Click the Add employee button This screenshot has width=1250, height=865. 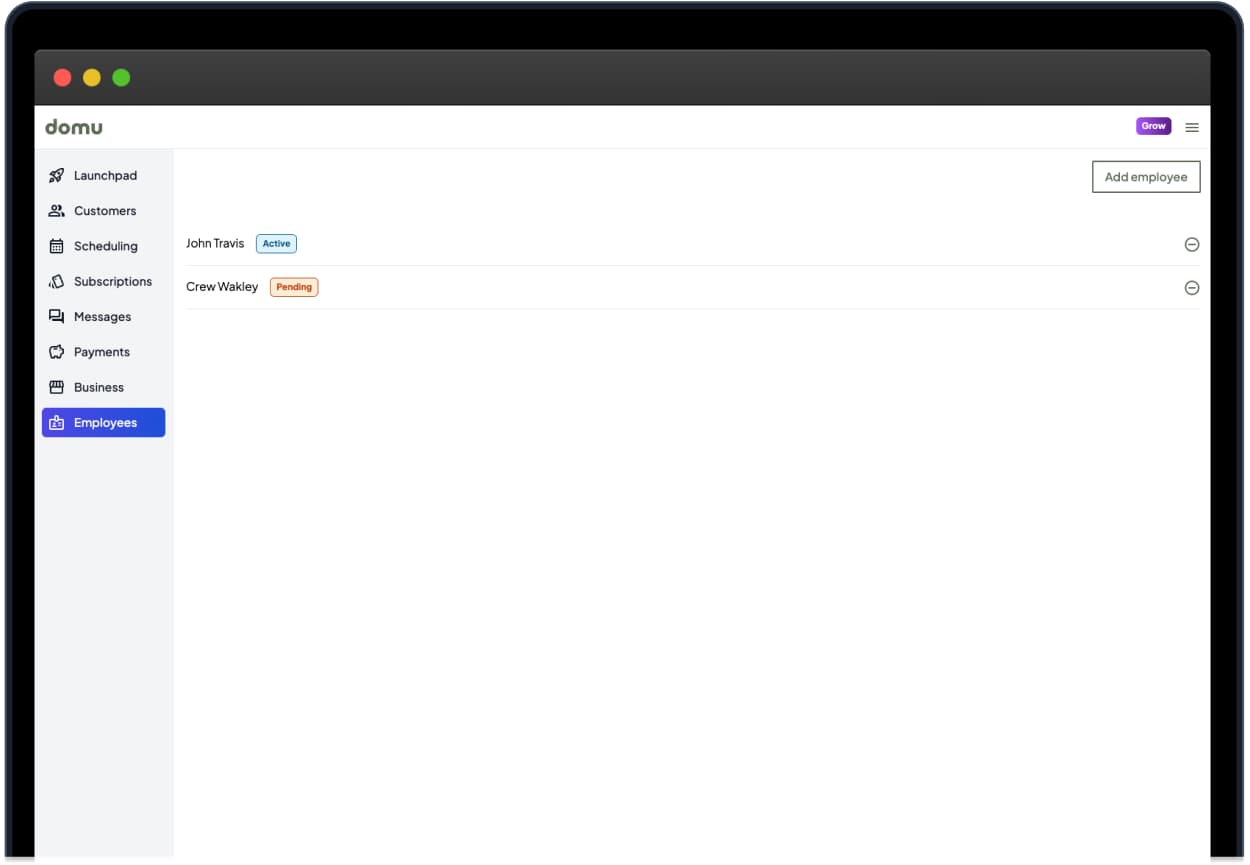point(1146,176)
